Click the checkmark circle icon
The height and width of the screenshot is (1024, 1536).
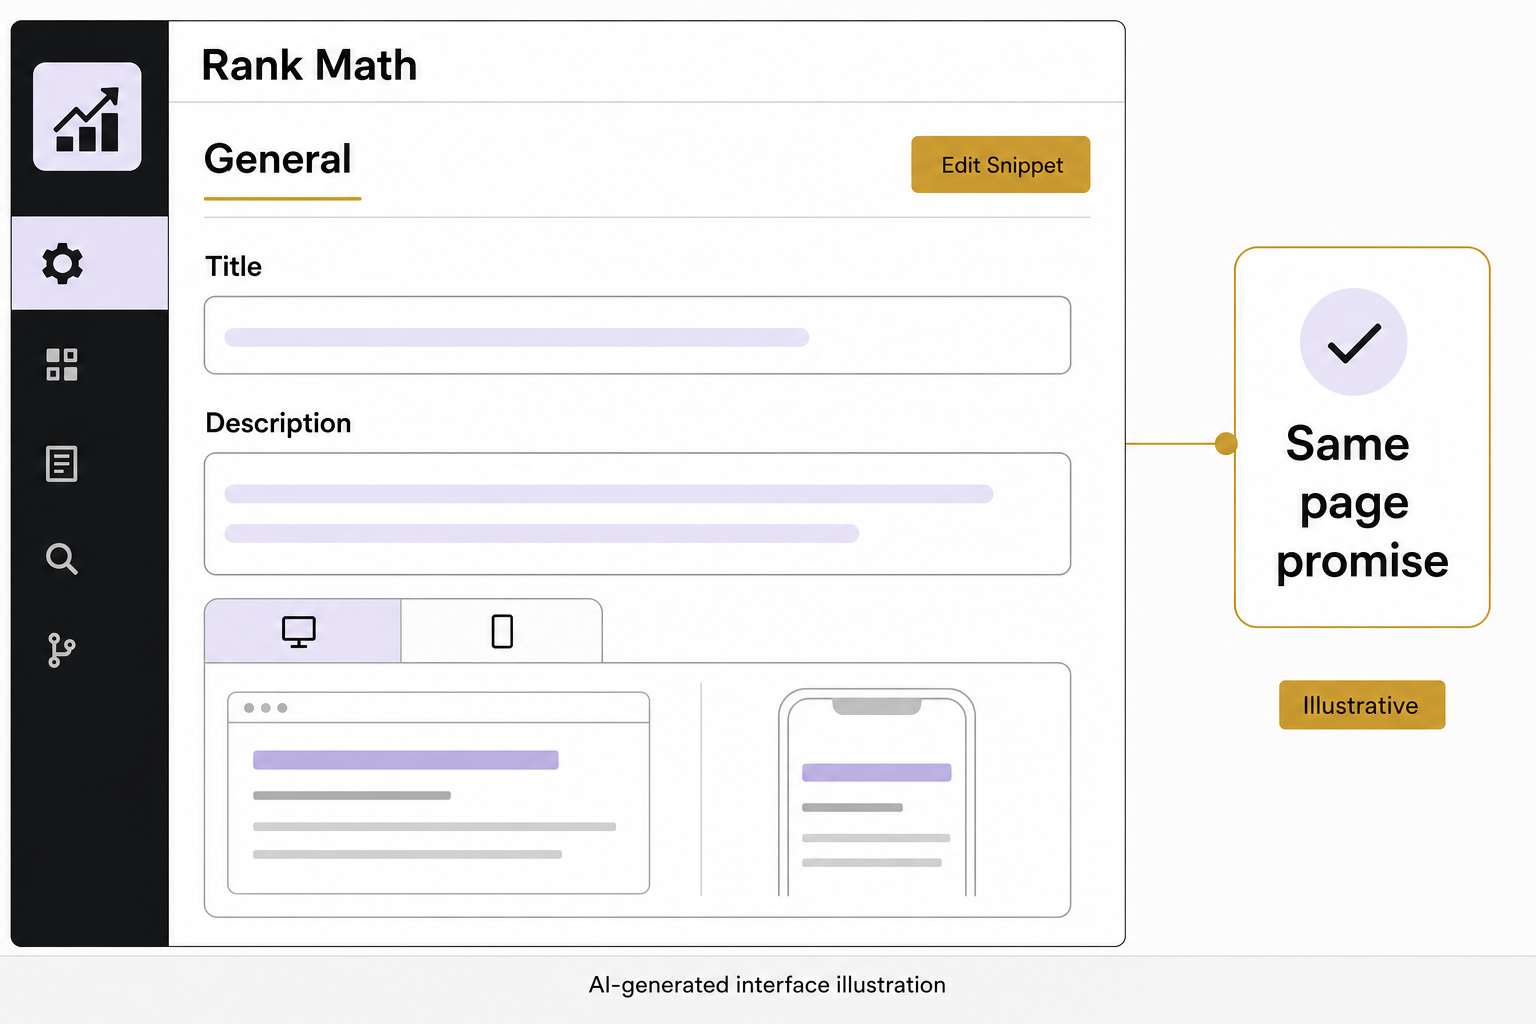pos(1354,342)
